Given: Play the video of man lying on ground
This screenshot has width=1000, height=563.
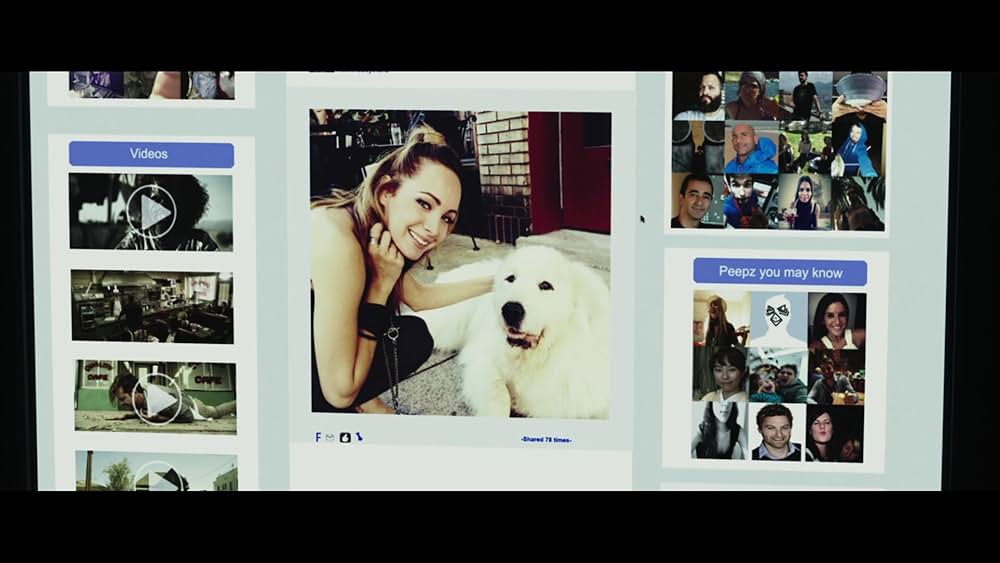Looking at the screenshot, I should pos(156,398).
